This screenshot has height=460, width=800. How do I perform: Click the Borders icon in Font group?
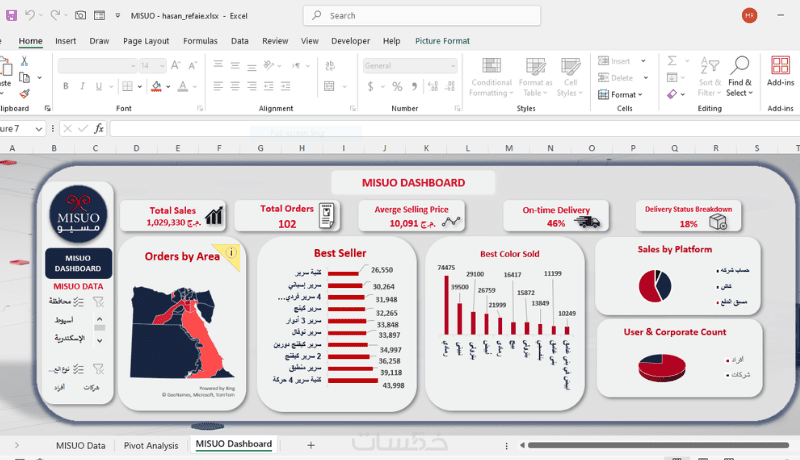128,86
